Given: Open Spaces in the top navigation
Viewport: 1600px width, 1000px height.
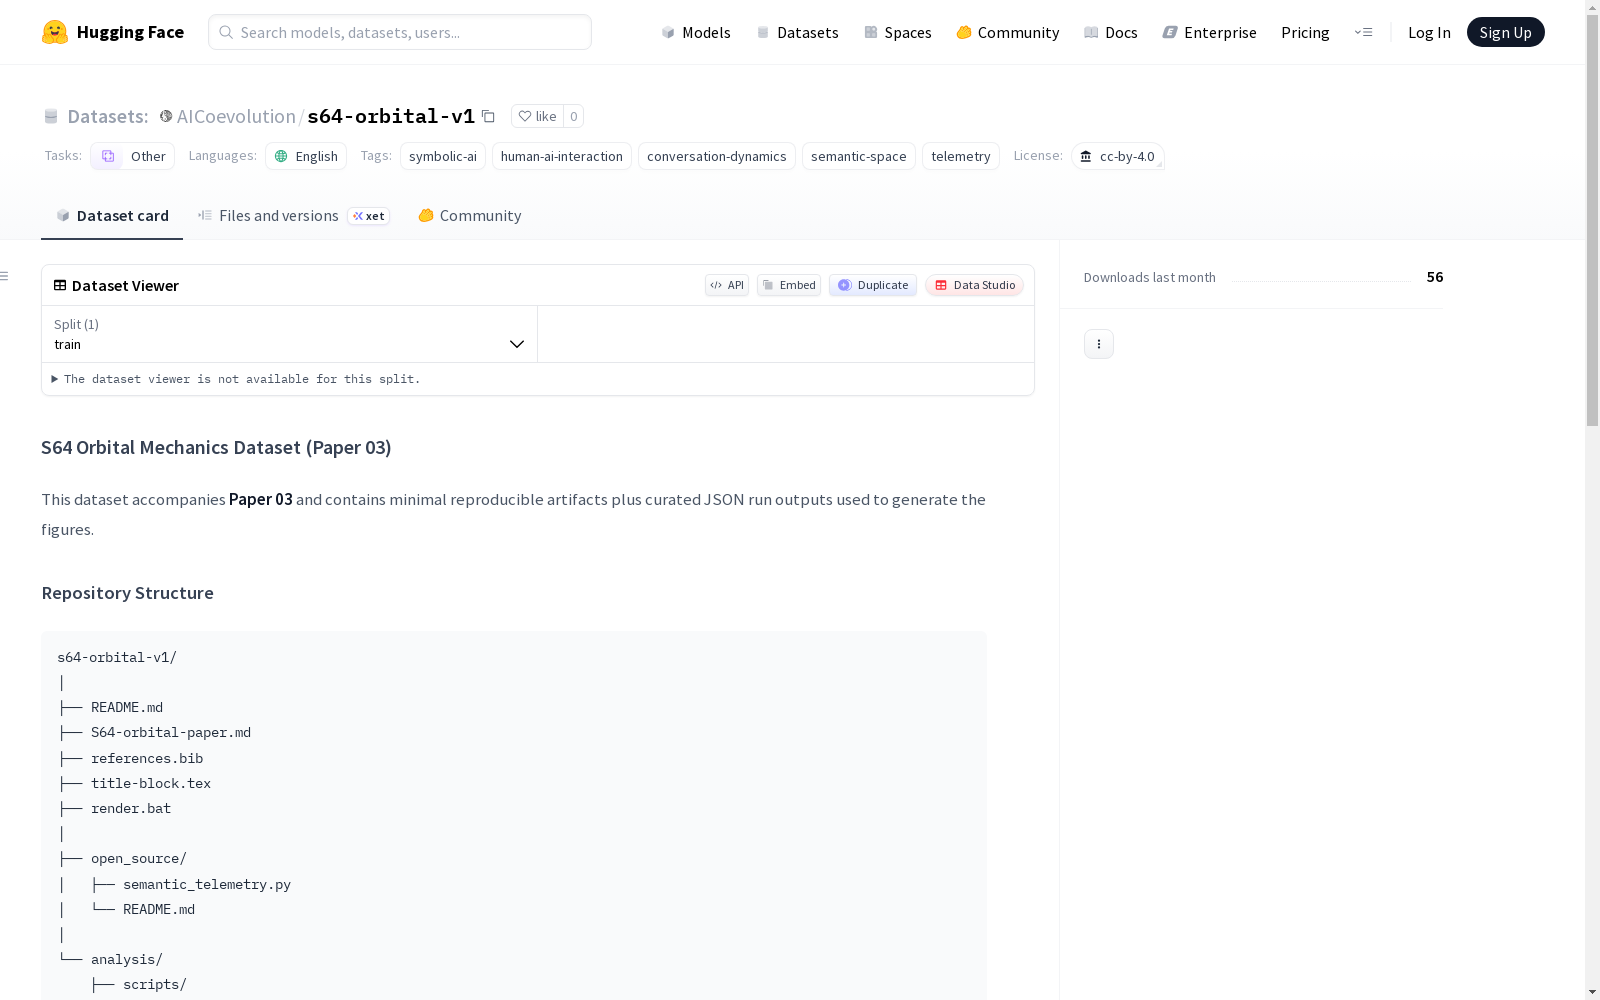Looking at the screenshot, I should pos(897,32).
